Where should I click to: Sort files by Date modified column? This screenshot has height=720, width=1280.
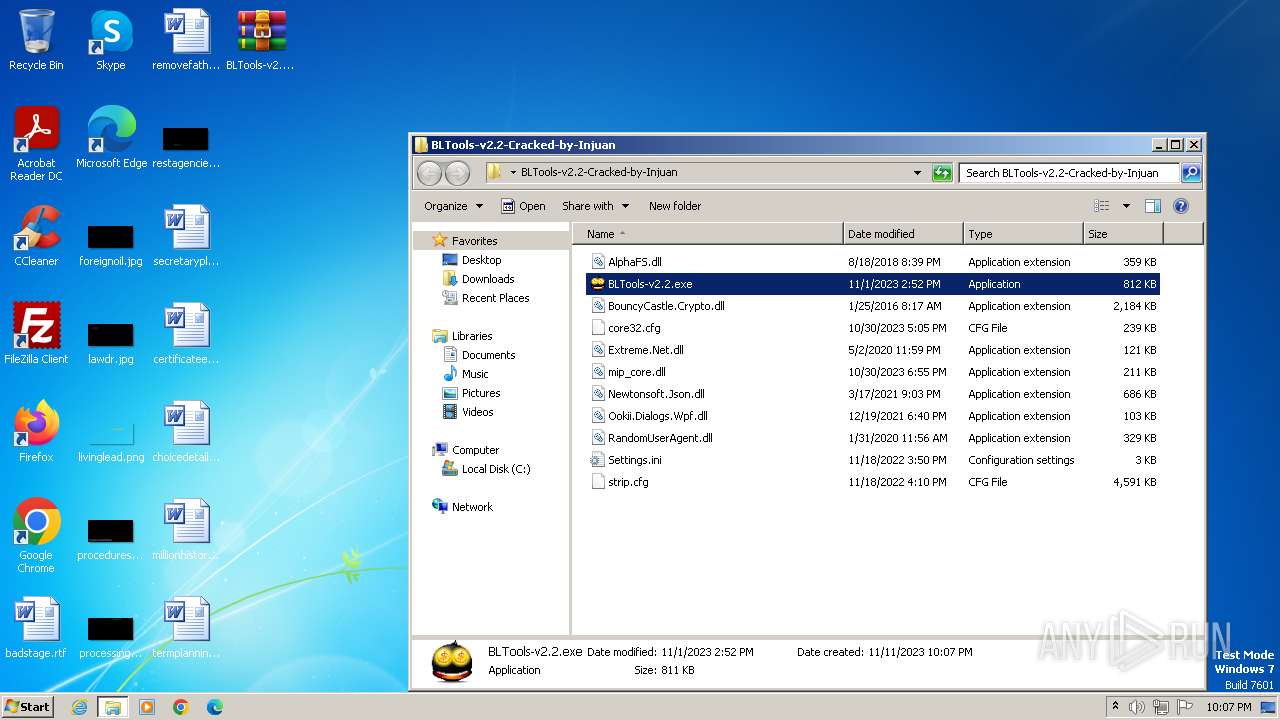(903, 234)
